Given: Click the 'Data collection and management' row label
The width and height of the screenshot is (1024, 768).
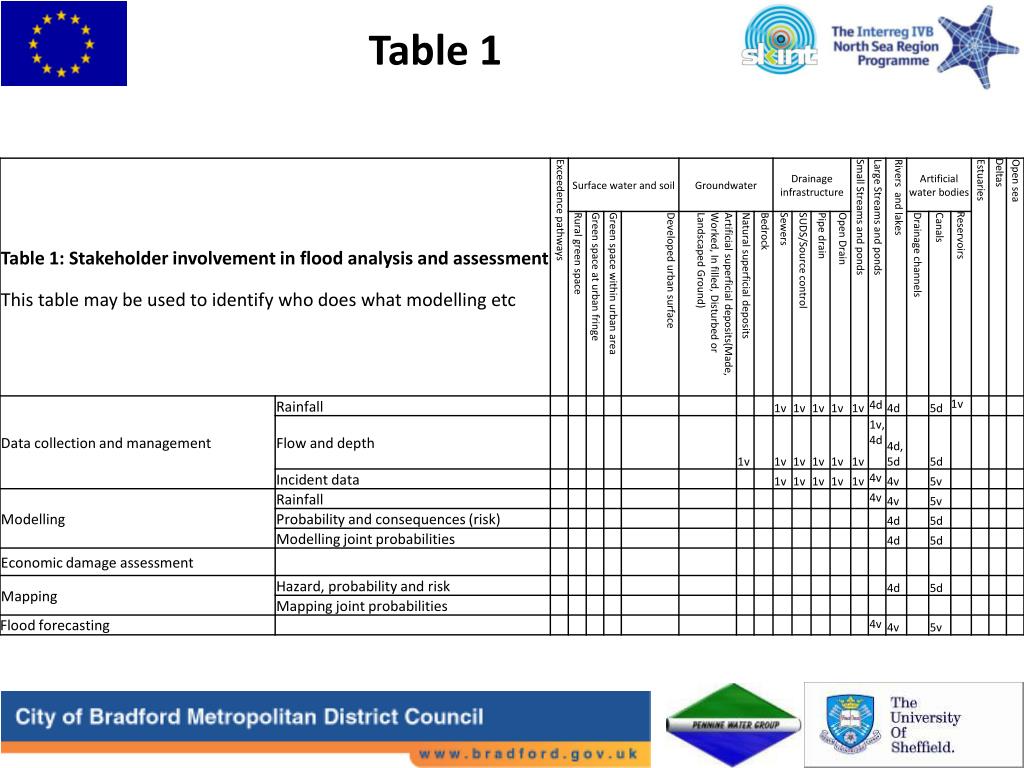Looking at the screenshot, I should pyautogui.click(x=106, y=443).
